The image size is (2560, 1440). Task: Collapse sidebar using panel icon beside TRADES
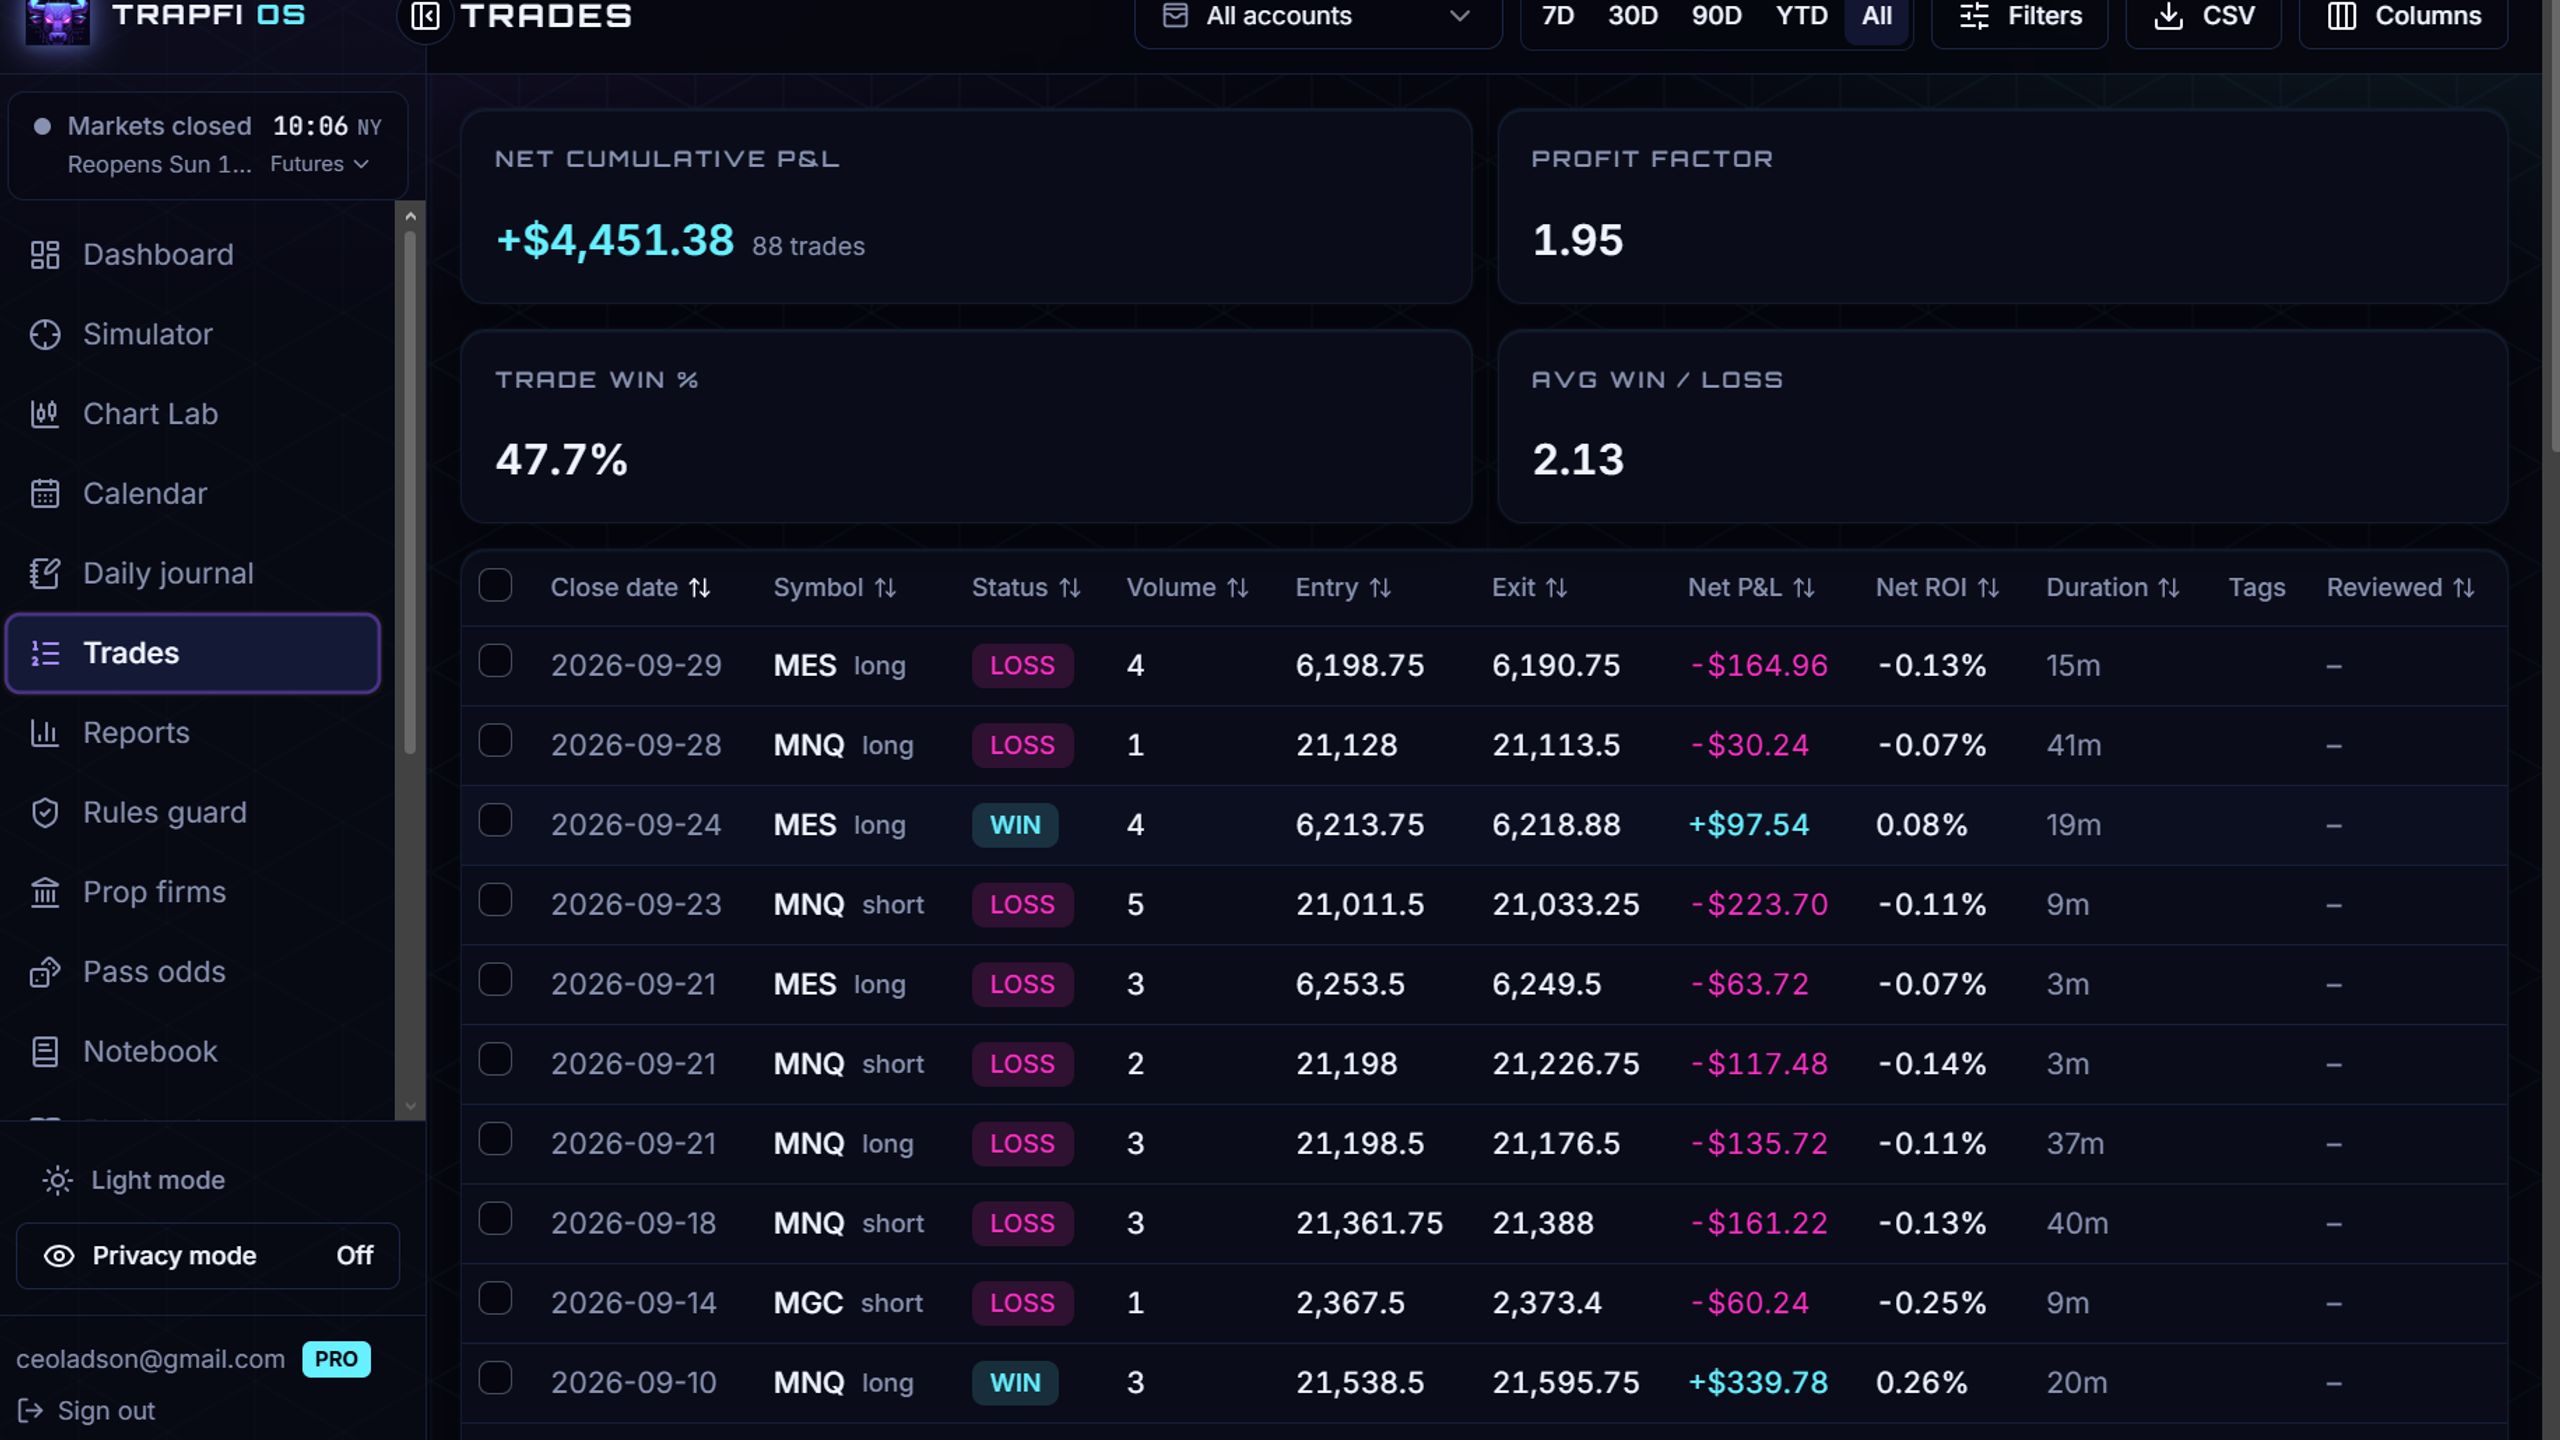425,16
